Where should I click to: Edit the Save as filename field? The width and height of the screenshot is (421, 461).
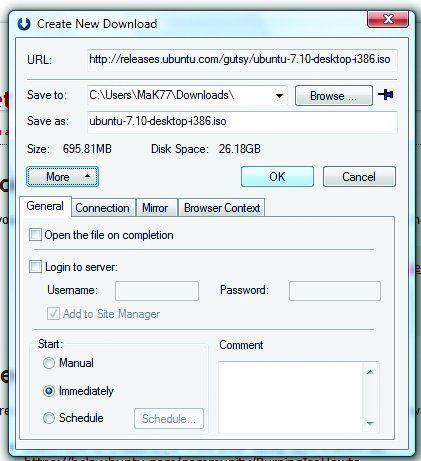click(242, 122)
